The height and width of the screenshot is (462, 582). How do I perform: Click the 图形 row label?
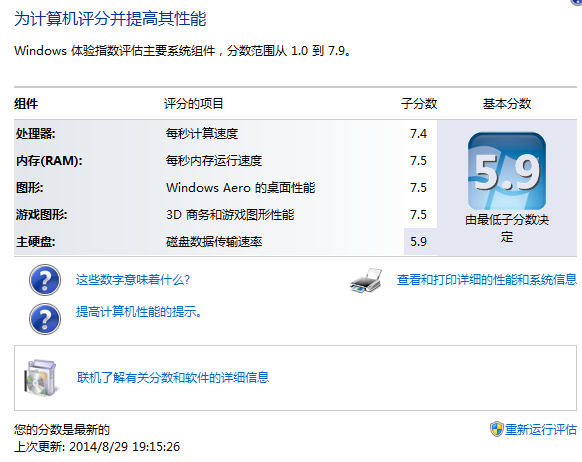click(29, 187)
